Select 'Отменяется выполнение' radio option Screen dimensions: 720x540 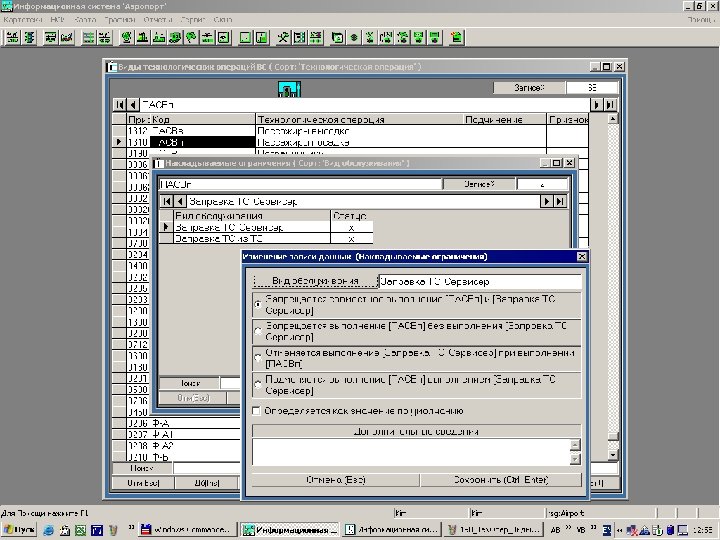pos(258,358)
